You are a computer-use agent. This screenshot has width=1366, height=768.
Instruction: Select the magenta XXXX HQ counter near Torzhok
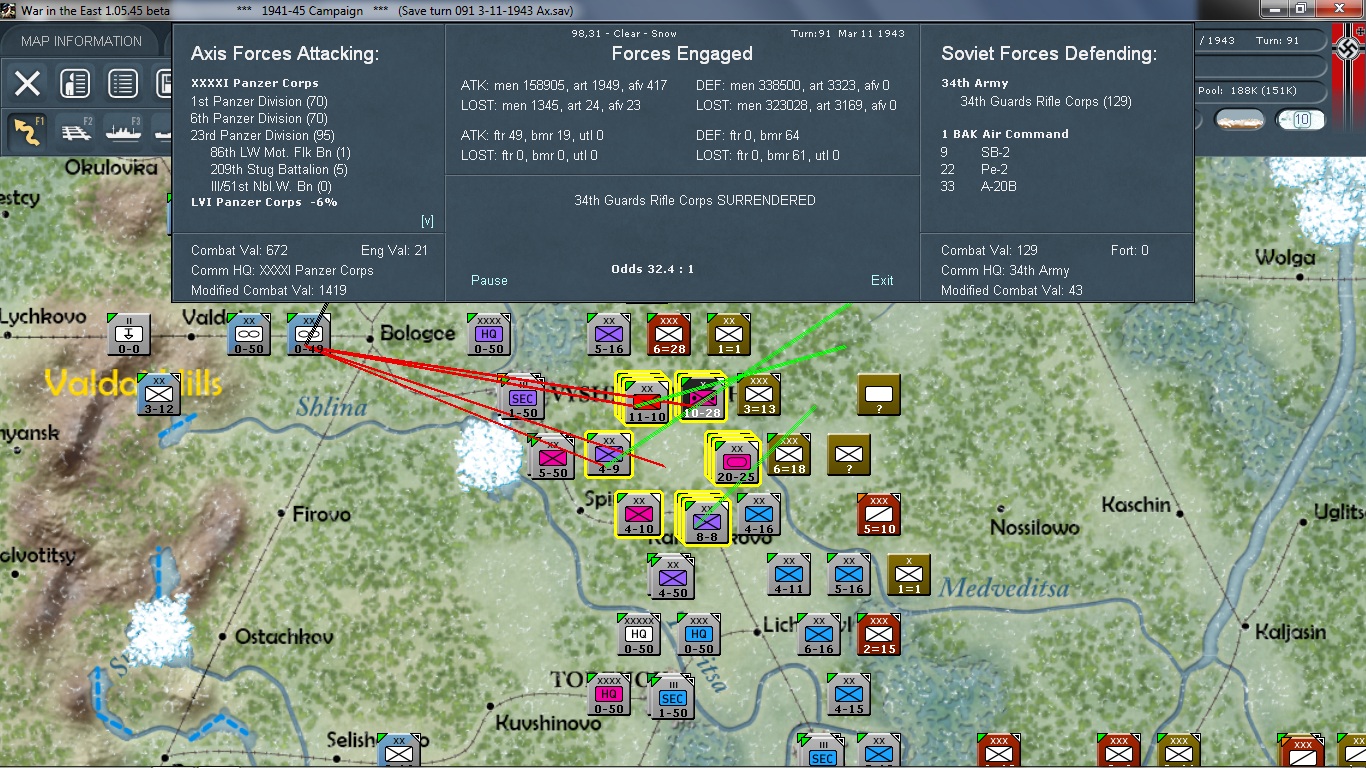pyautogui.click(x=609, y=693)
